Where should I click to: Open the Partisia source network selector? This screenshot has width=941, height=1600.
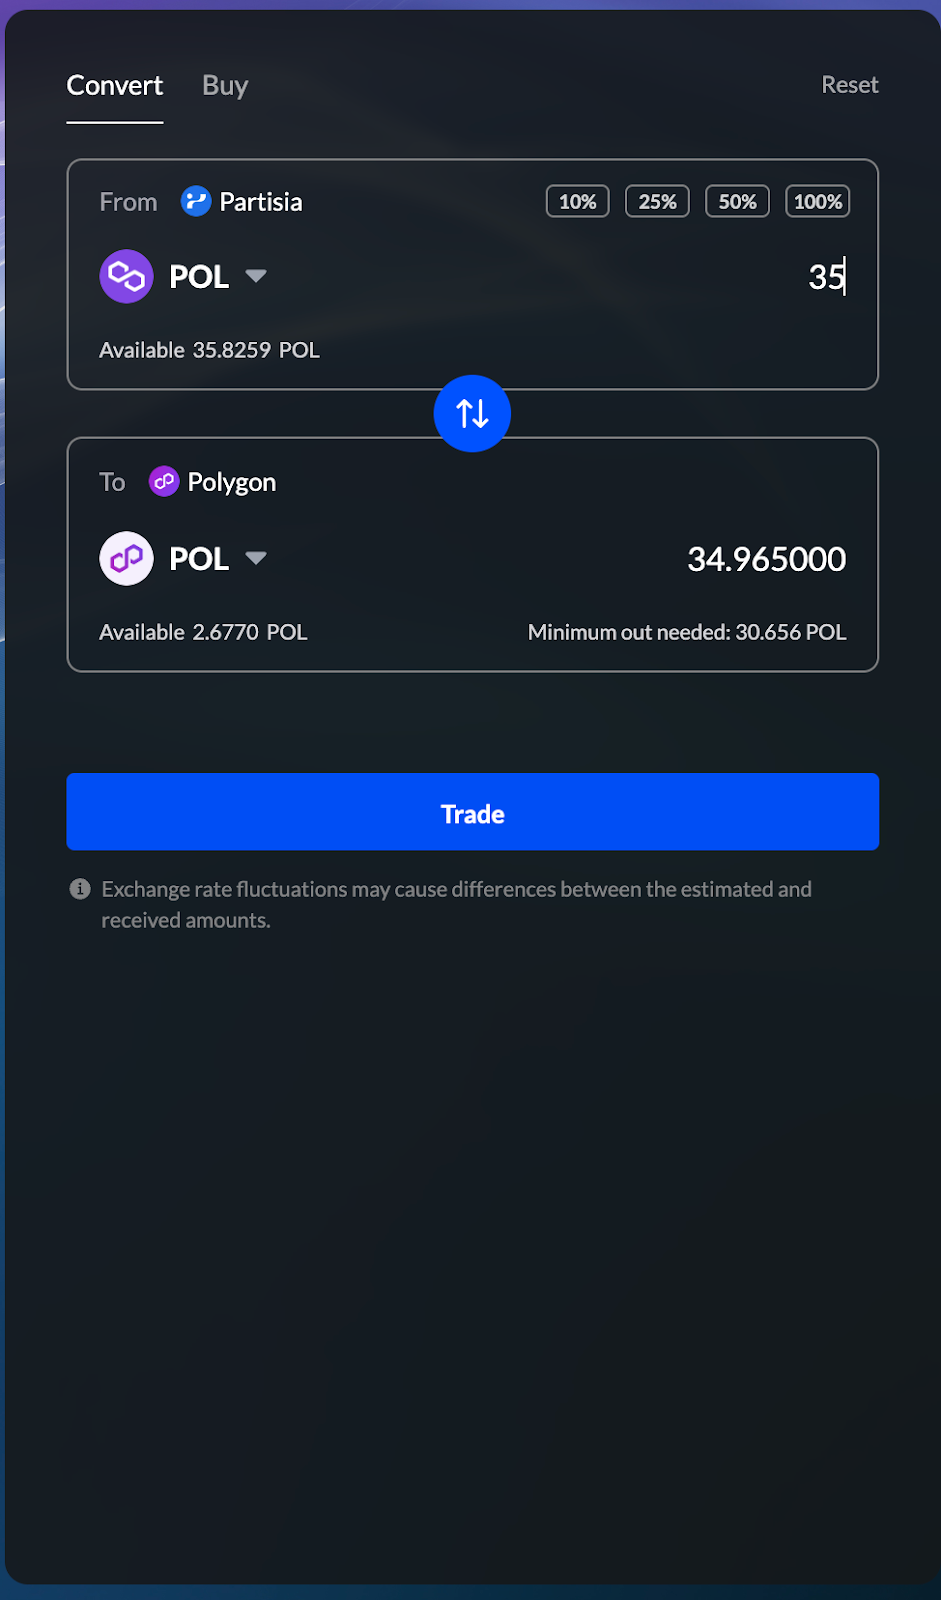click(241, 201)
